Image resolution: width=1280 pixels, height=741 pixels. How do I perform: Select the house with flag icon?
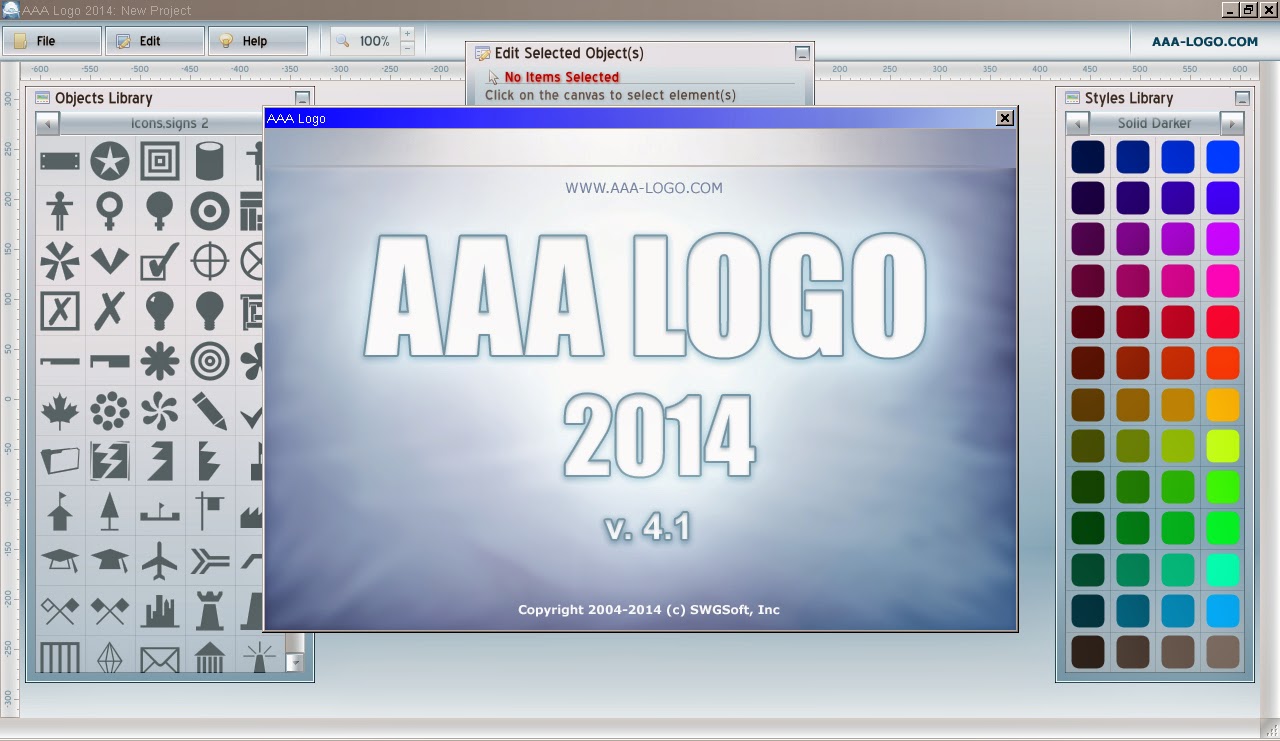click(x=60, y=510)
